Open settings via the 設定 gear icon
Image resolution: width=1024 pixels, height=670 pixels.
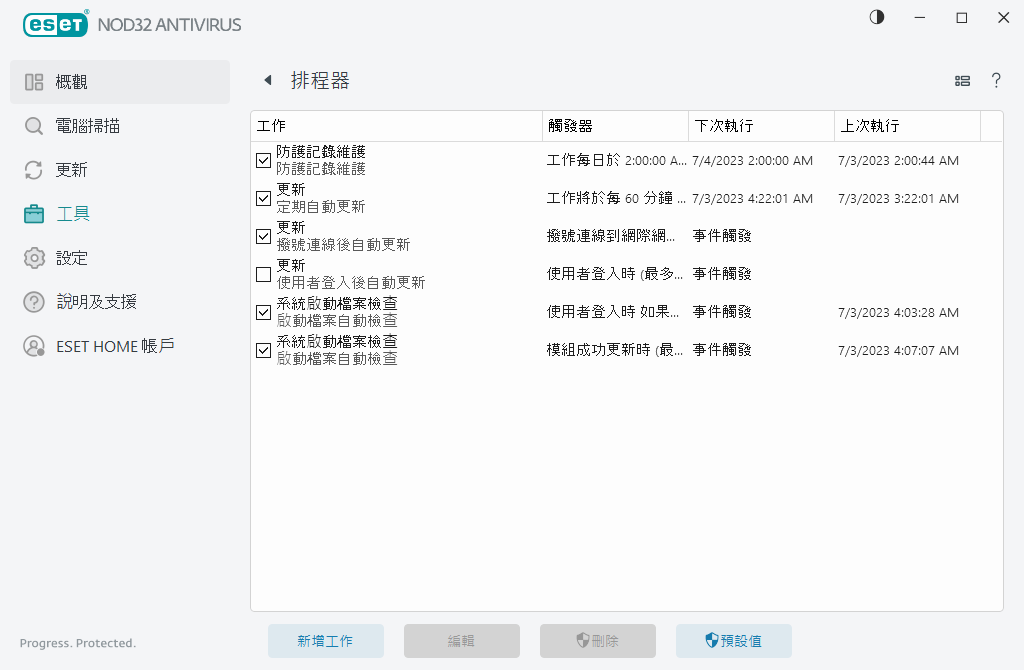(x=32, y=258)
